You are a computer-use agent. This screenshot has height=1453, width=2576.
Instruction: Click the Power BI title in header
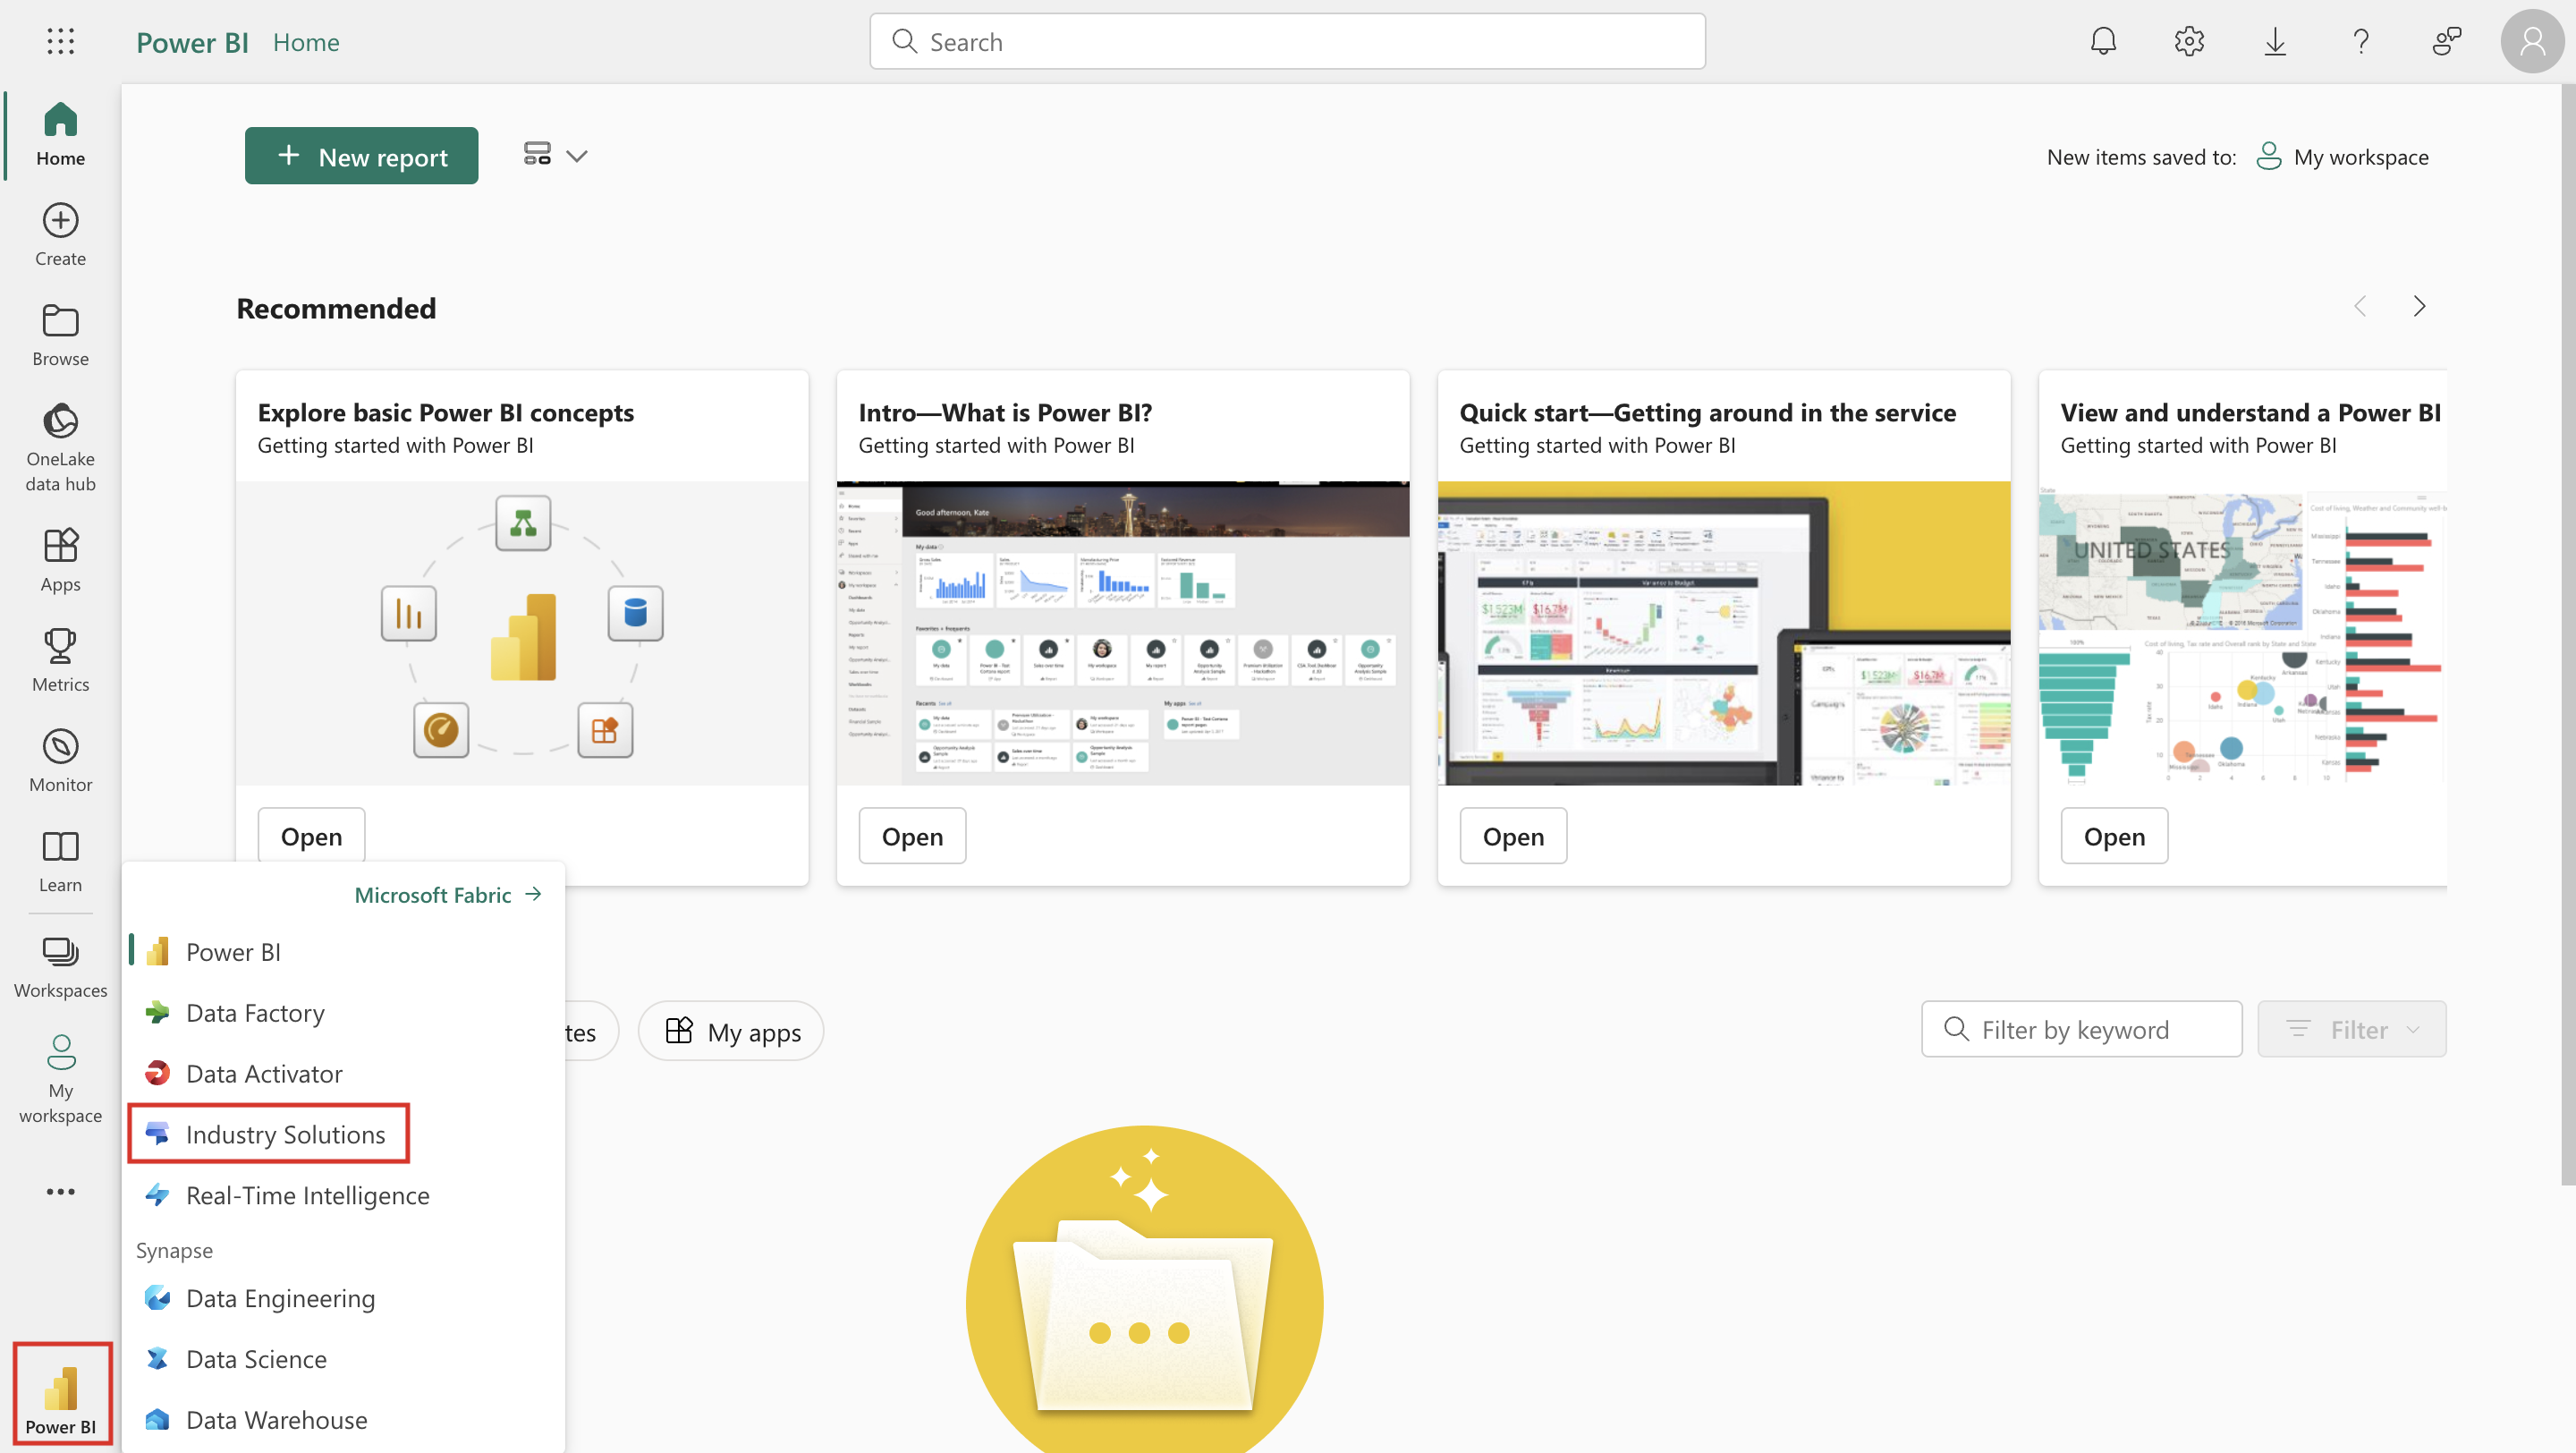tap(192, 42)
